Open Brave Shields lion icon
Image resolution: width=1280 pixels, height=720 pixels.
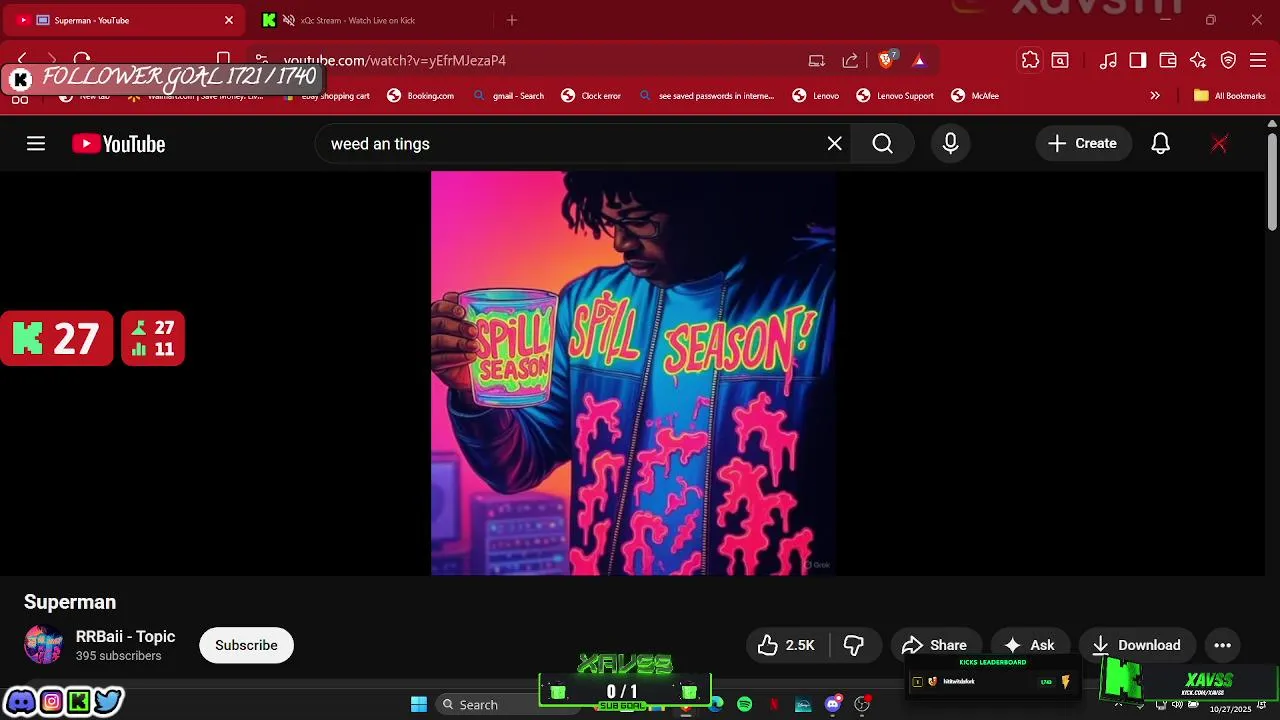[886, 60]
